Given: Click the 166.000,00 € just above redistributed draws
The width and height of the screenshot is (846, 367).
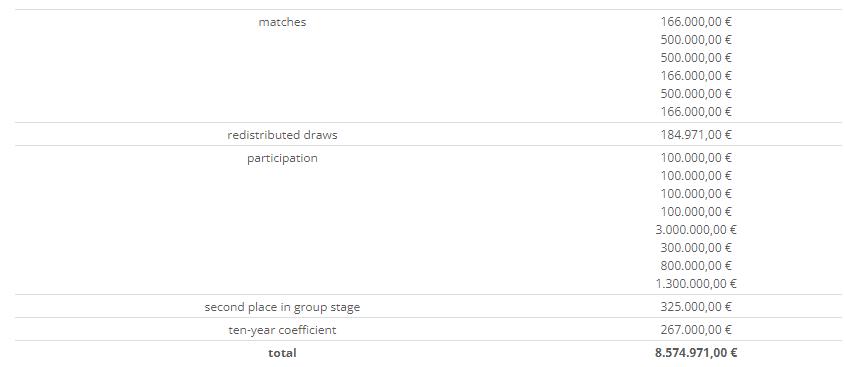Looking at the screenshot, I should [696, 112].
